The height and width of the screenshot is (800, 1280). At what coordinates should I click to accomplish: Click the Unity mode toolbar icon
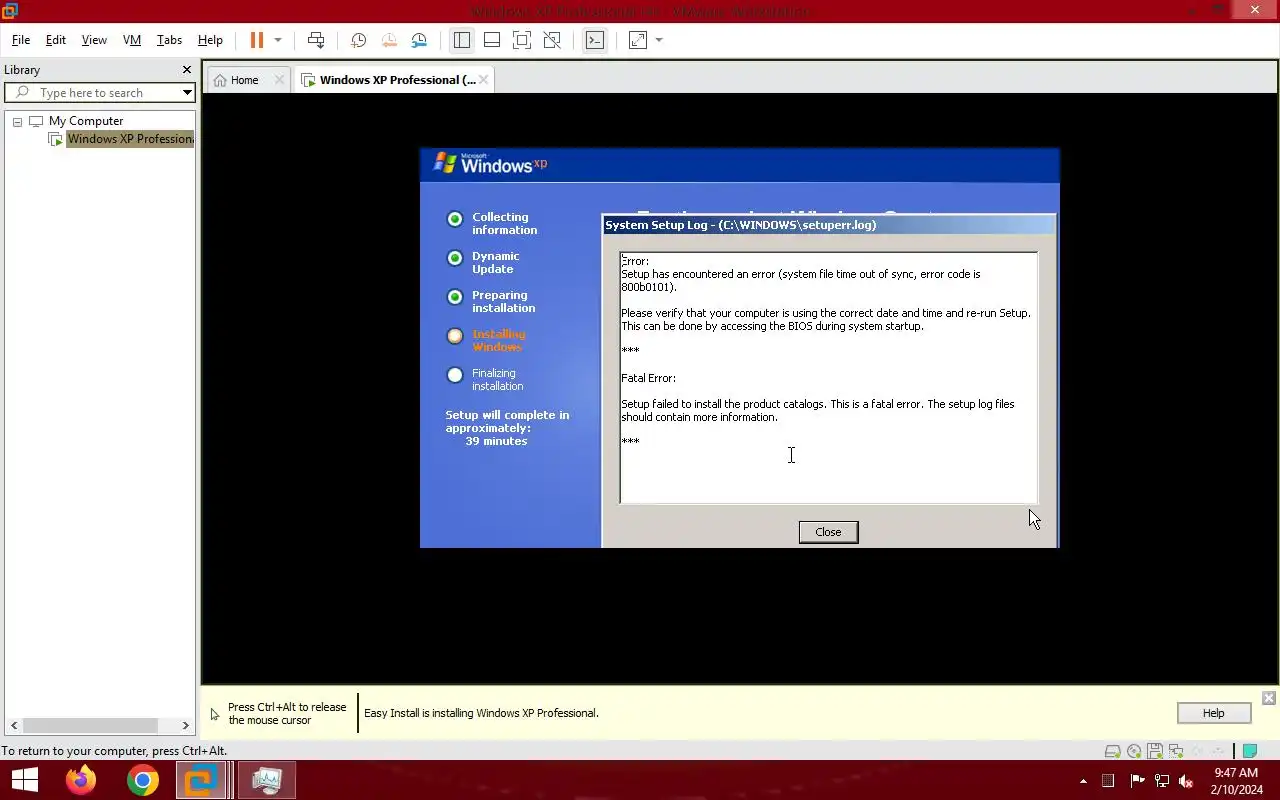tap(552, 40)
